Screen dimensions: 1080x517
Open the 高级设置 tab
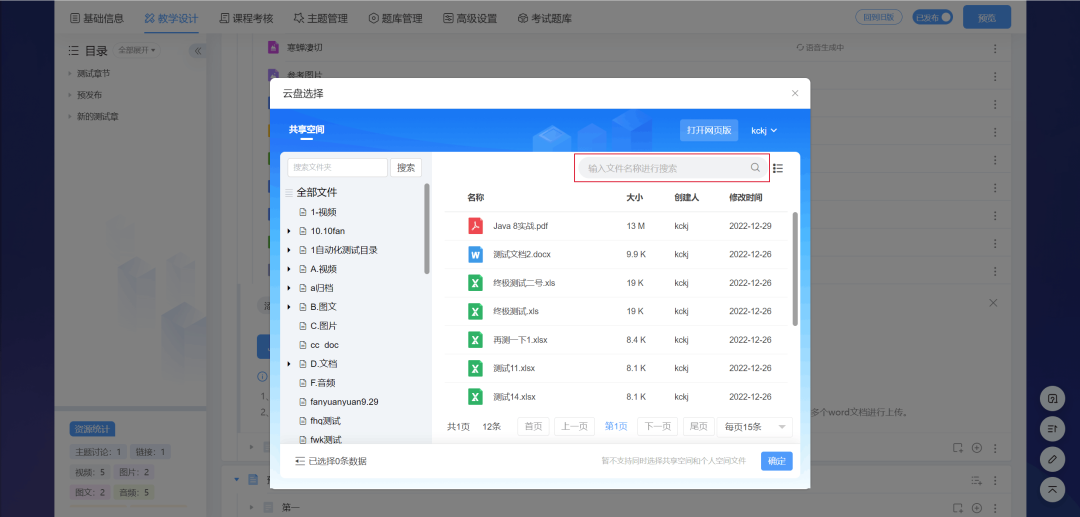tap(470, 19)
